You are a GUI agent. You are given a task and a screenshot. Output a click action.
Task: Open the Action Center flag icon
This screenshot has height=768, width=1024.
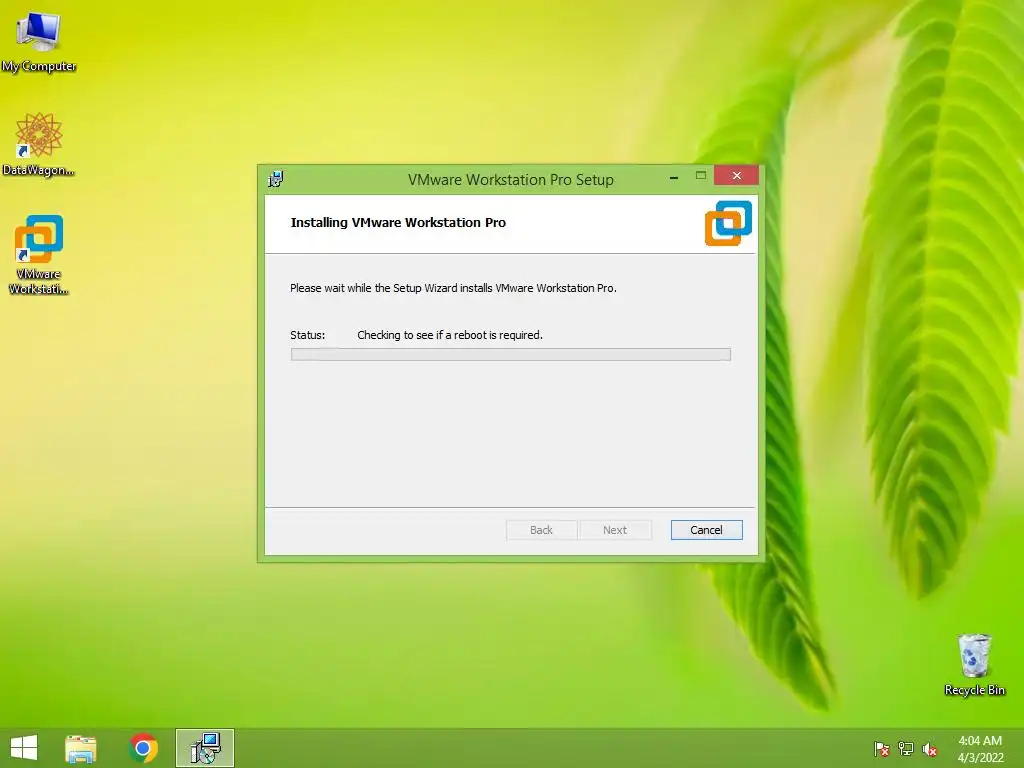click(x=882, y=749)
